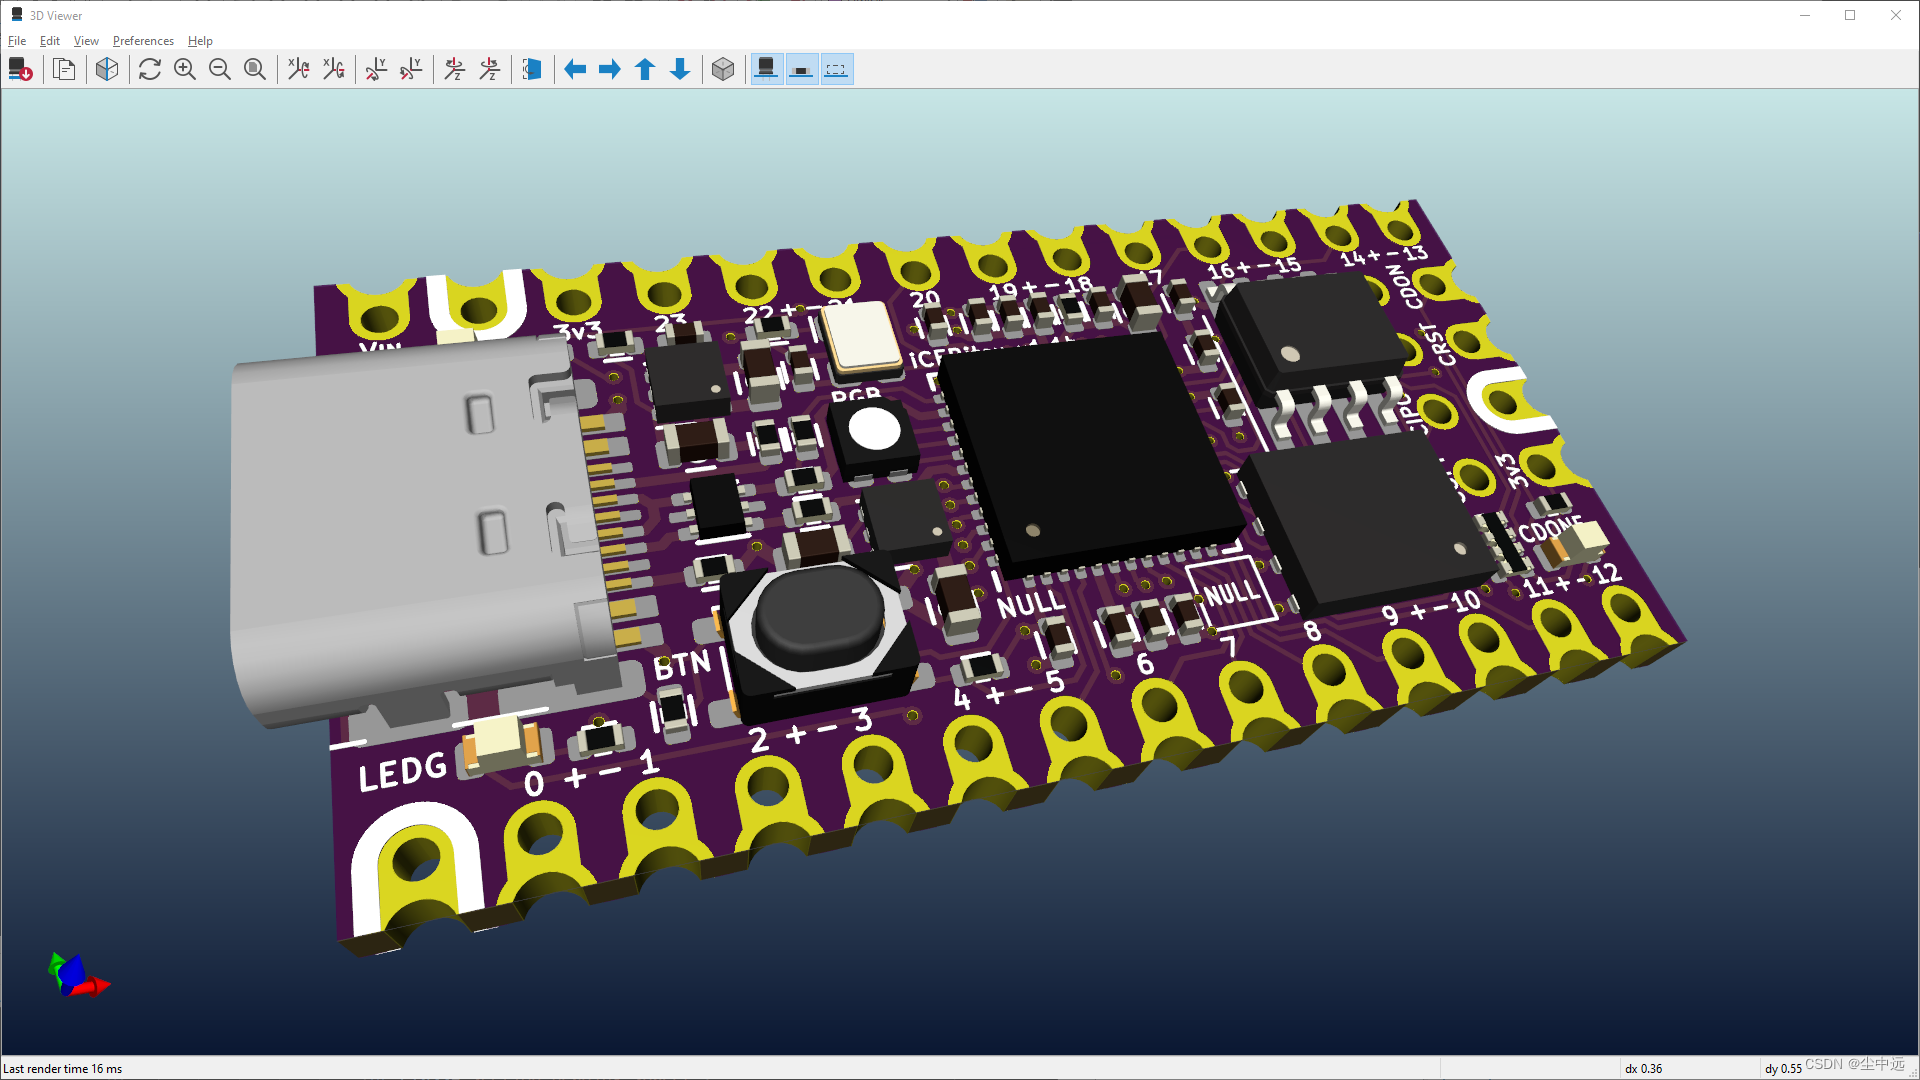
Task: Click the flip board icon
Action: click(533, 69)
